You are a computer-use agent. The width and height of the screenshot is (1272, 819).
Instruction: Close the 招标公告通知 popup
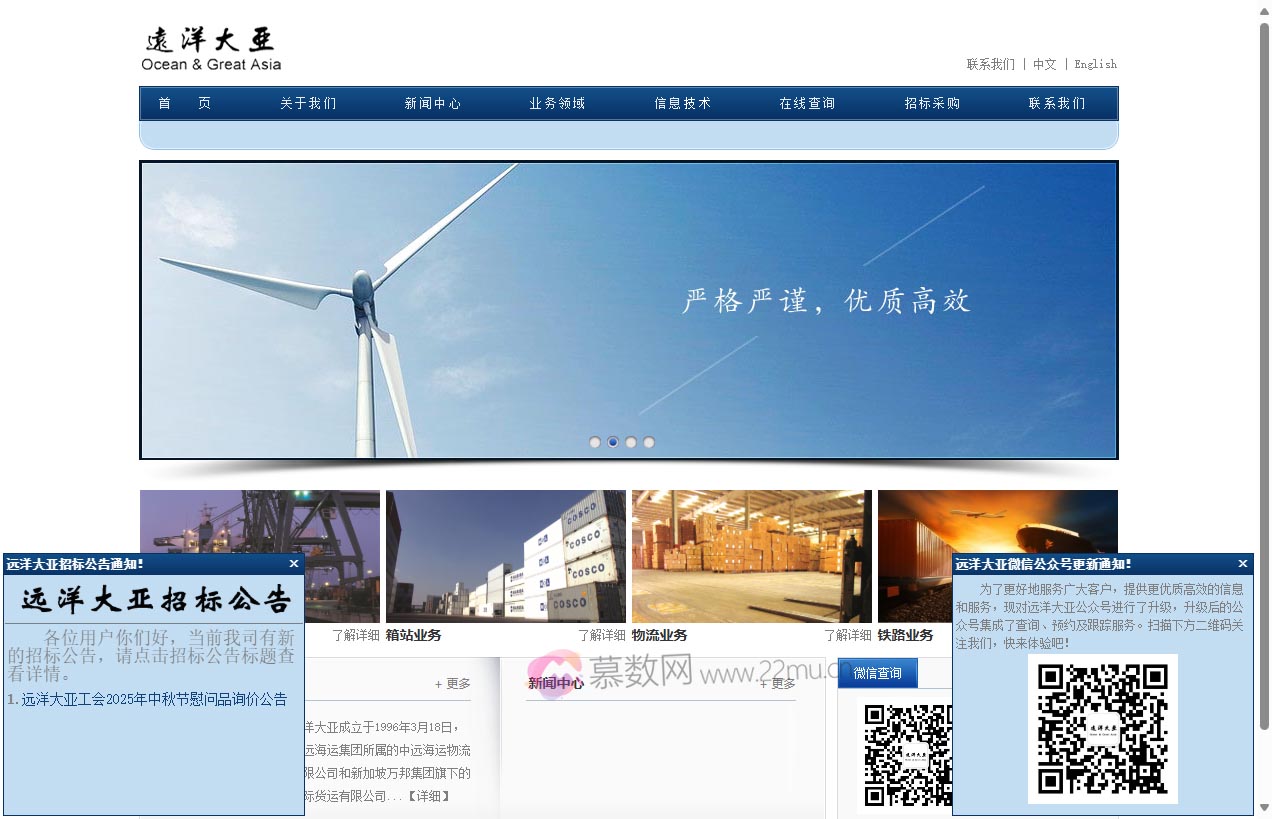click(293, 563)
